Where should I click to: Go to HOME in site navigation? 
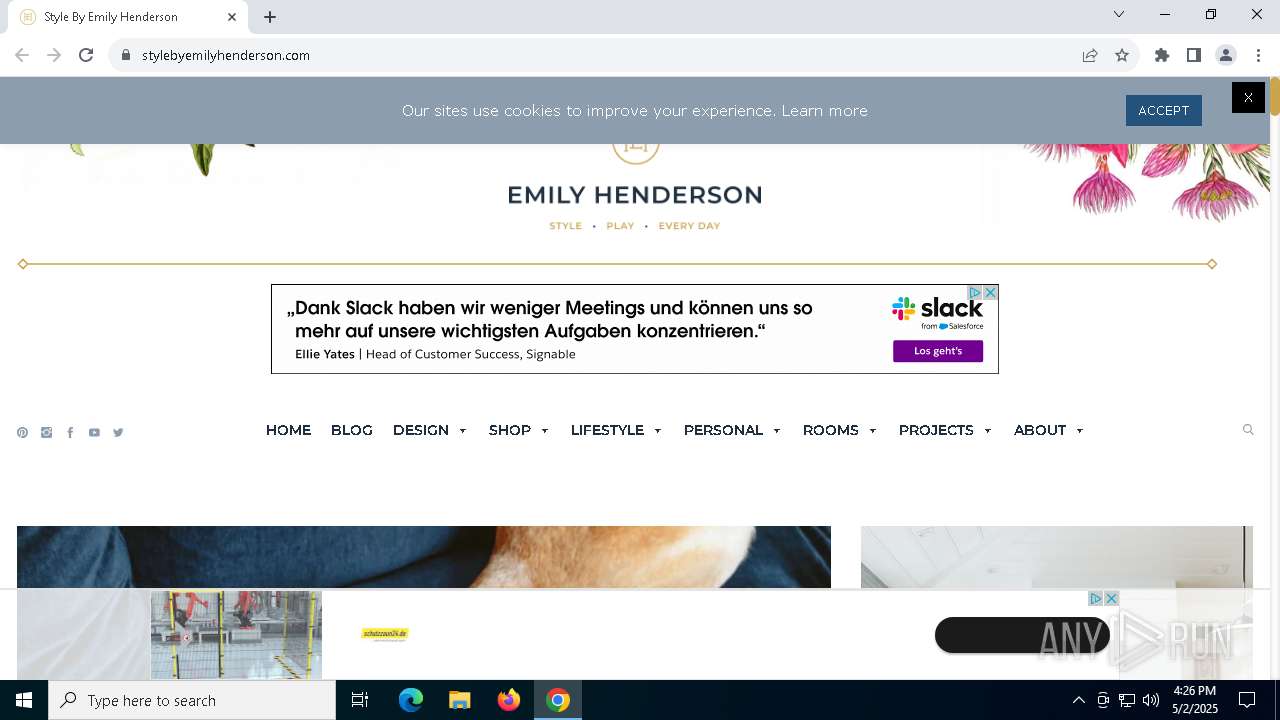tap(288, 430)
